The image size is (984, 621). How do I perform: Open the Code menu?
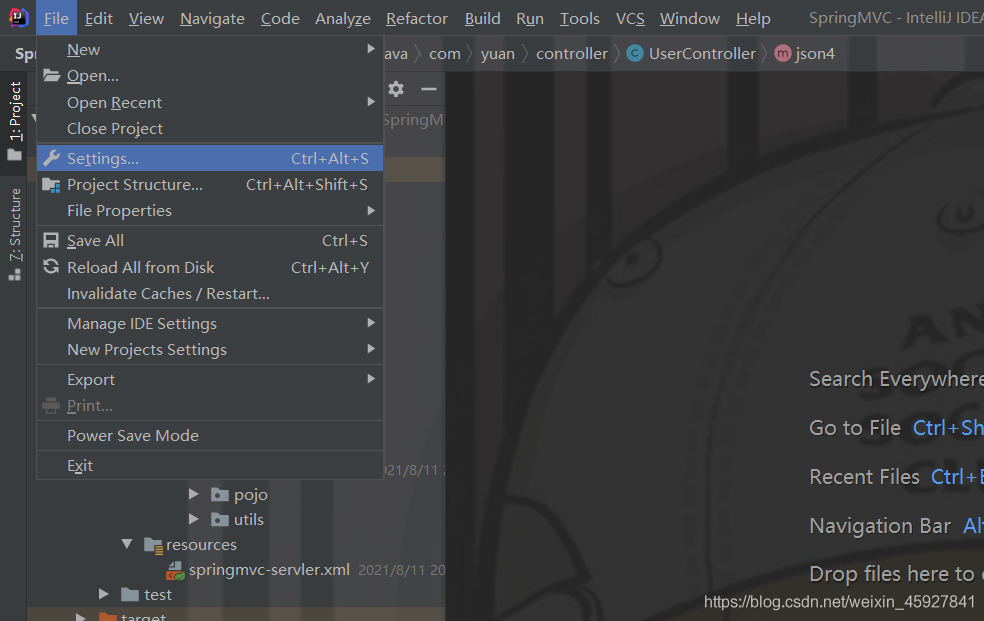point(280,19)
